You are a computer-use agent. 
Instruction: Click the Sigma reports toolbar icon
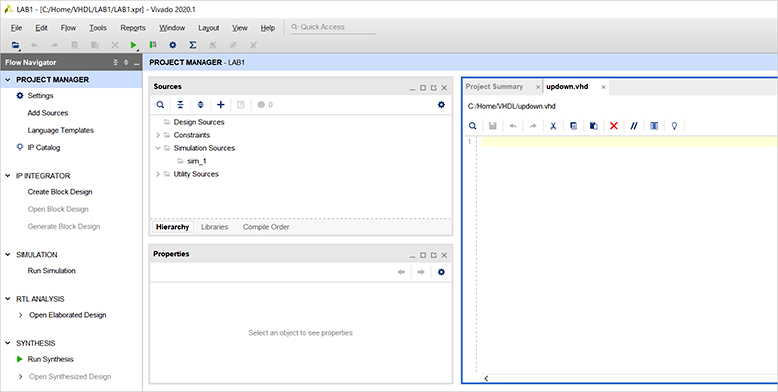coord(193,45)
